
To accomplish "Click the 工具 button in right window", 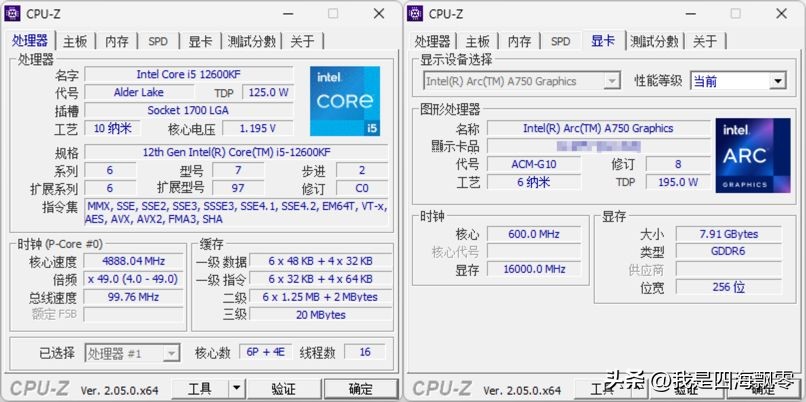I will (x=602, y=389).
